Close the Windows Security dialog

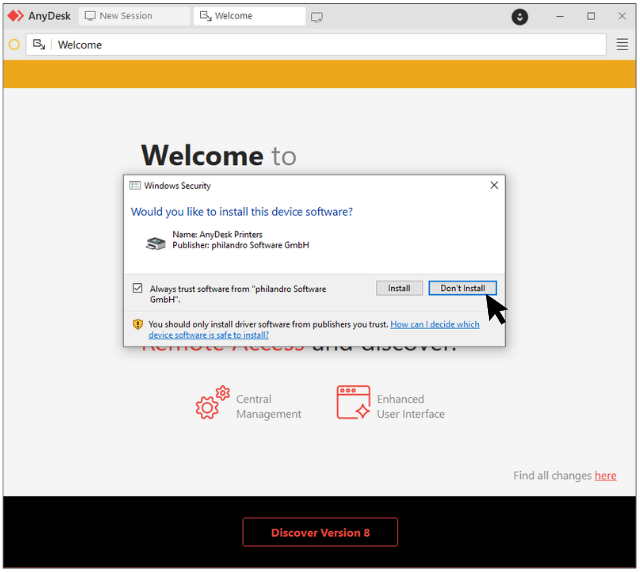pos(494,185)
